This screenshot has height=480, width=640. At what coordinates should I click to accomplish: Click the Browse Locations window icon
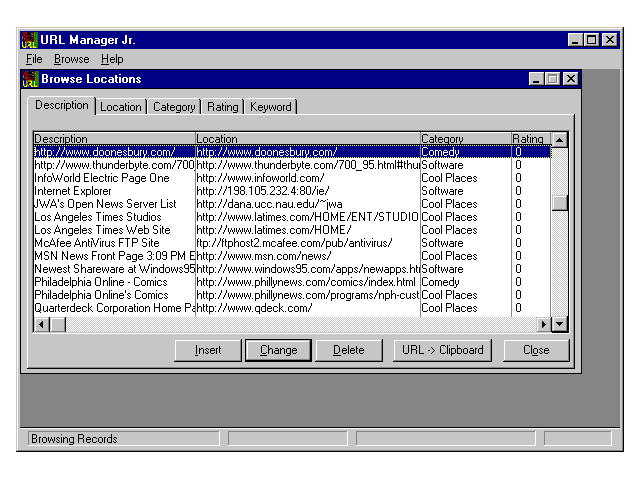[x=30, y=79]
